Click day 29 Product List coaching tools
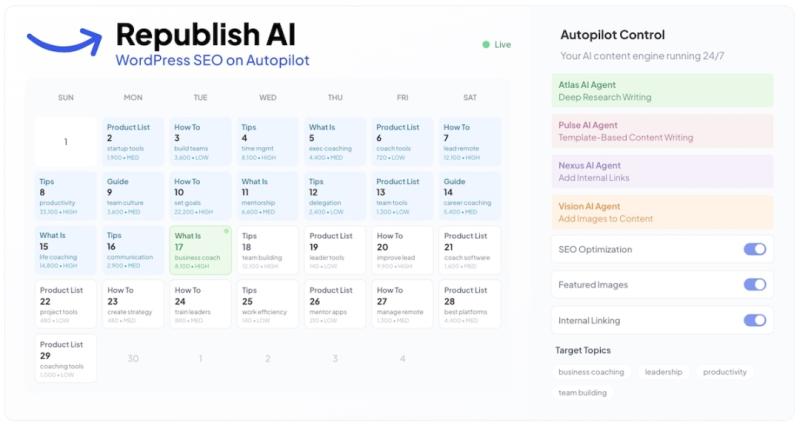 click(x=66, y=359)
